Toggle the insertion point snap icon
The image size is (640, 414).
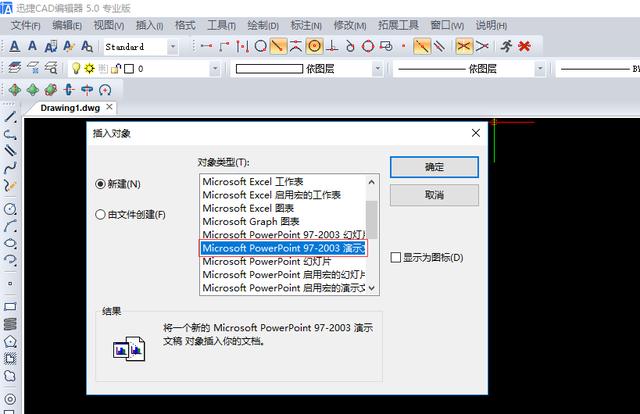coord(386,47)
